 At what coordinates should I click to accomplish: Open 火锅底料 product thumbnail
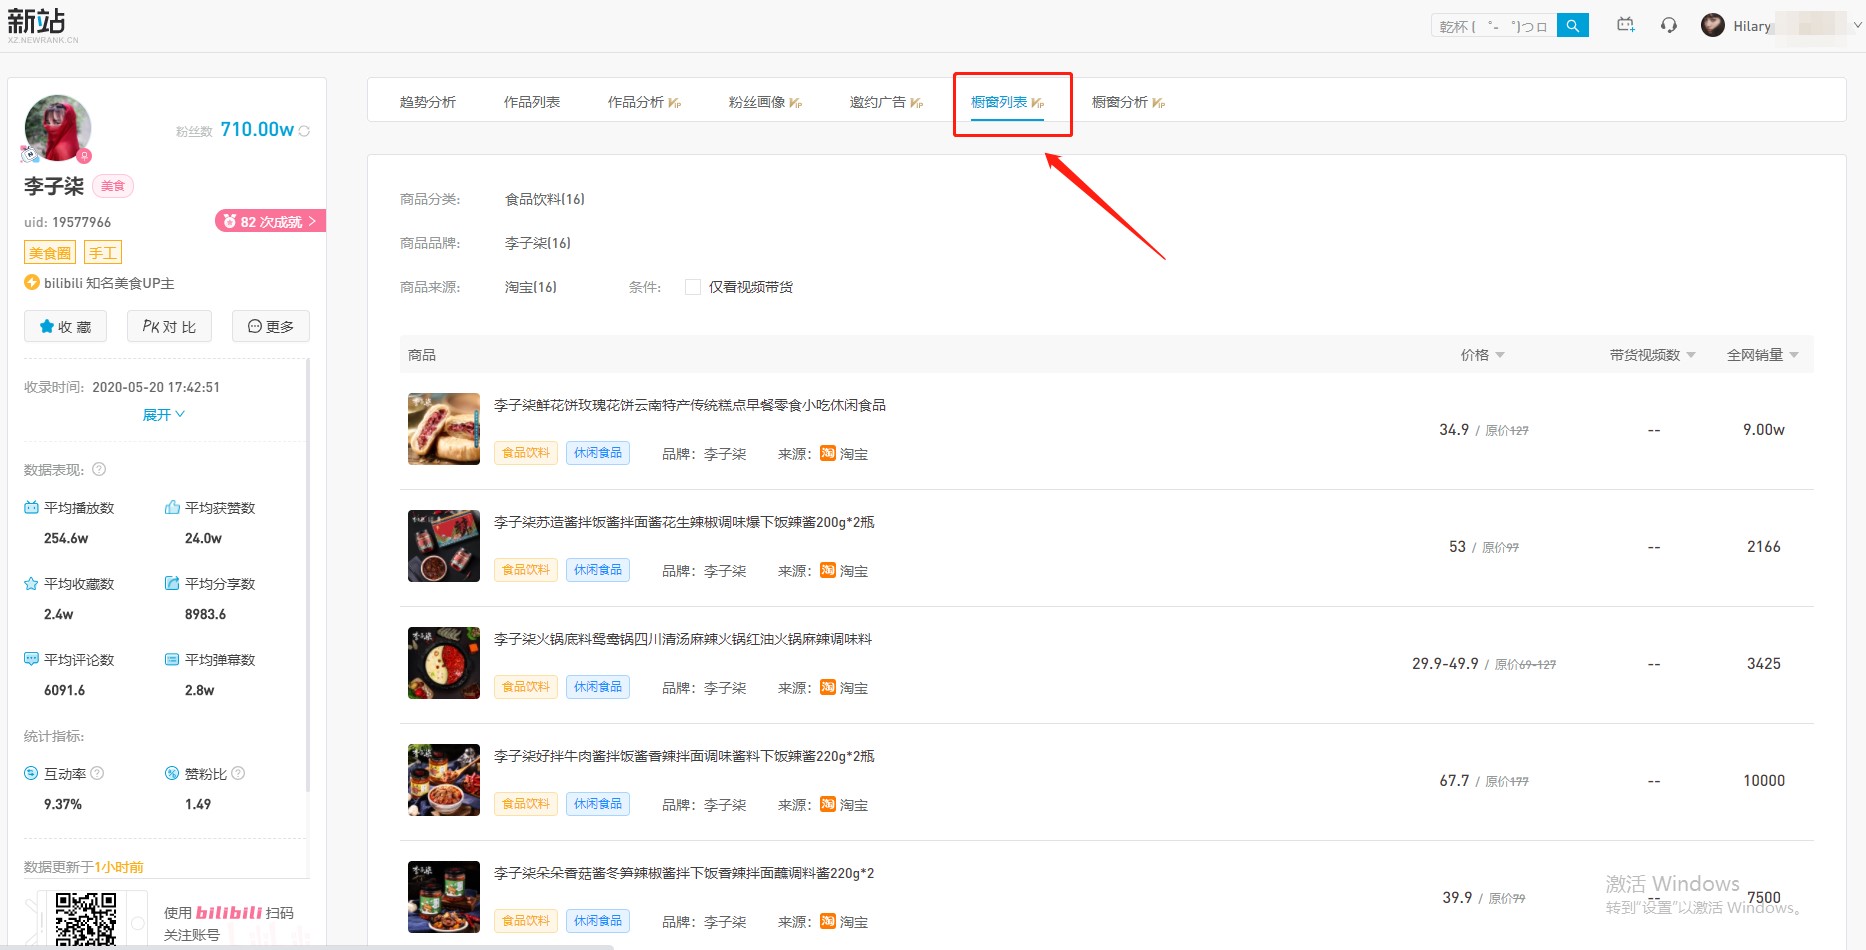[x=444, y=663]
